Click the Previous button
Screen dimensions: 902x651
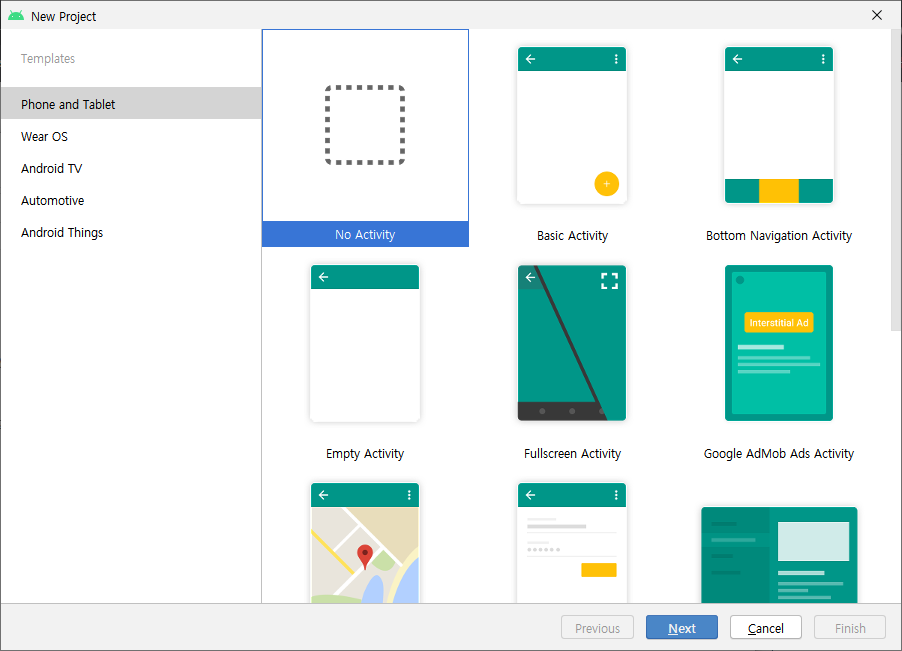(597, 627)
